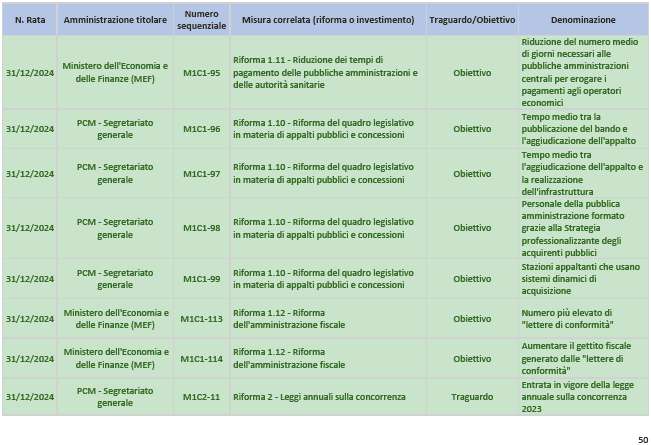The height and width of the screenshot is (445, 651).
Task: Click 'Ministero dell'Economia' in the M1C1-95 row
Action: [x=115, y=73]
